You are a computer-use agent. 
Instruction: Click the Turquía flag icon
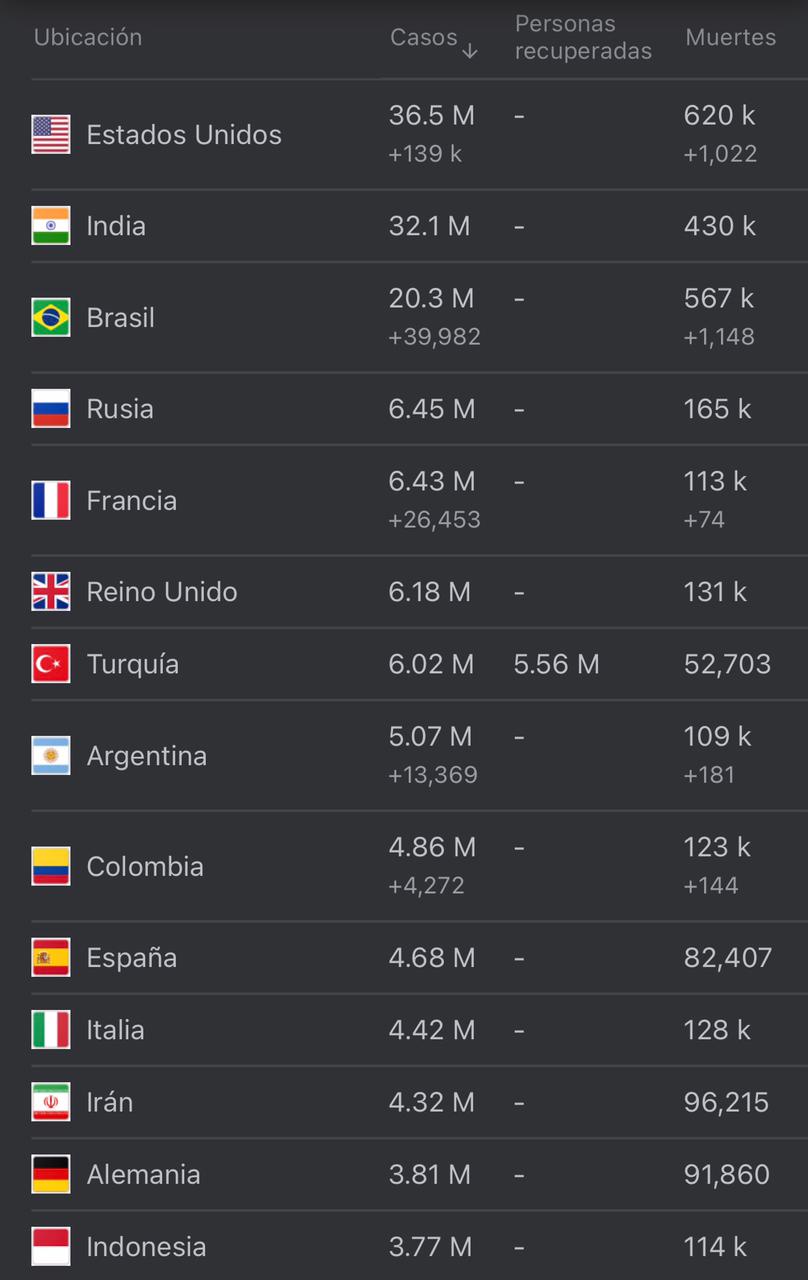click(x=51, y=663)
